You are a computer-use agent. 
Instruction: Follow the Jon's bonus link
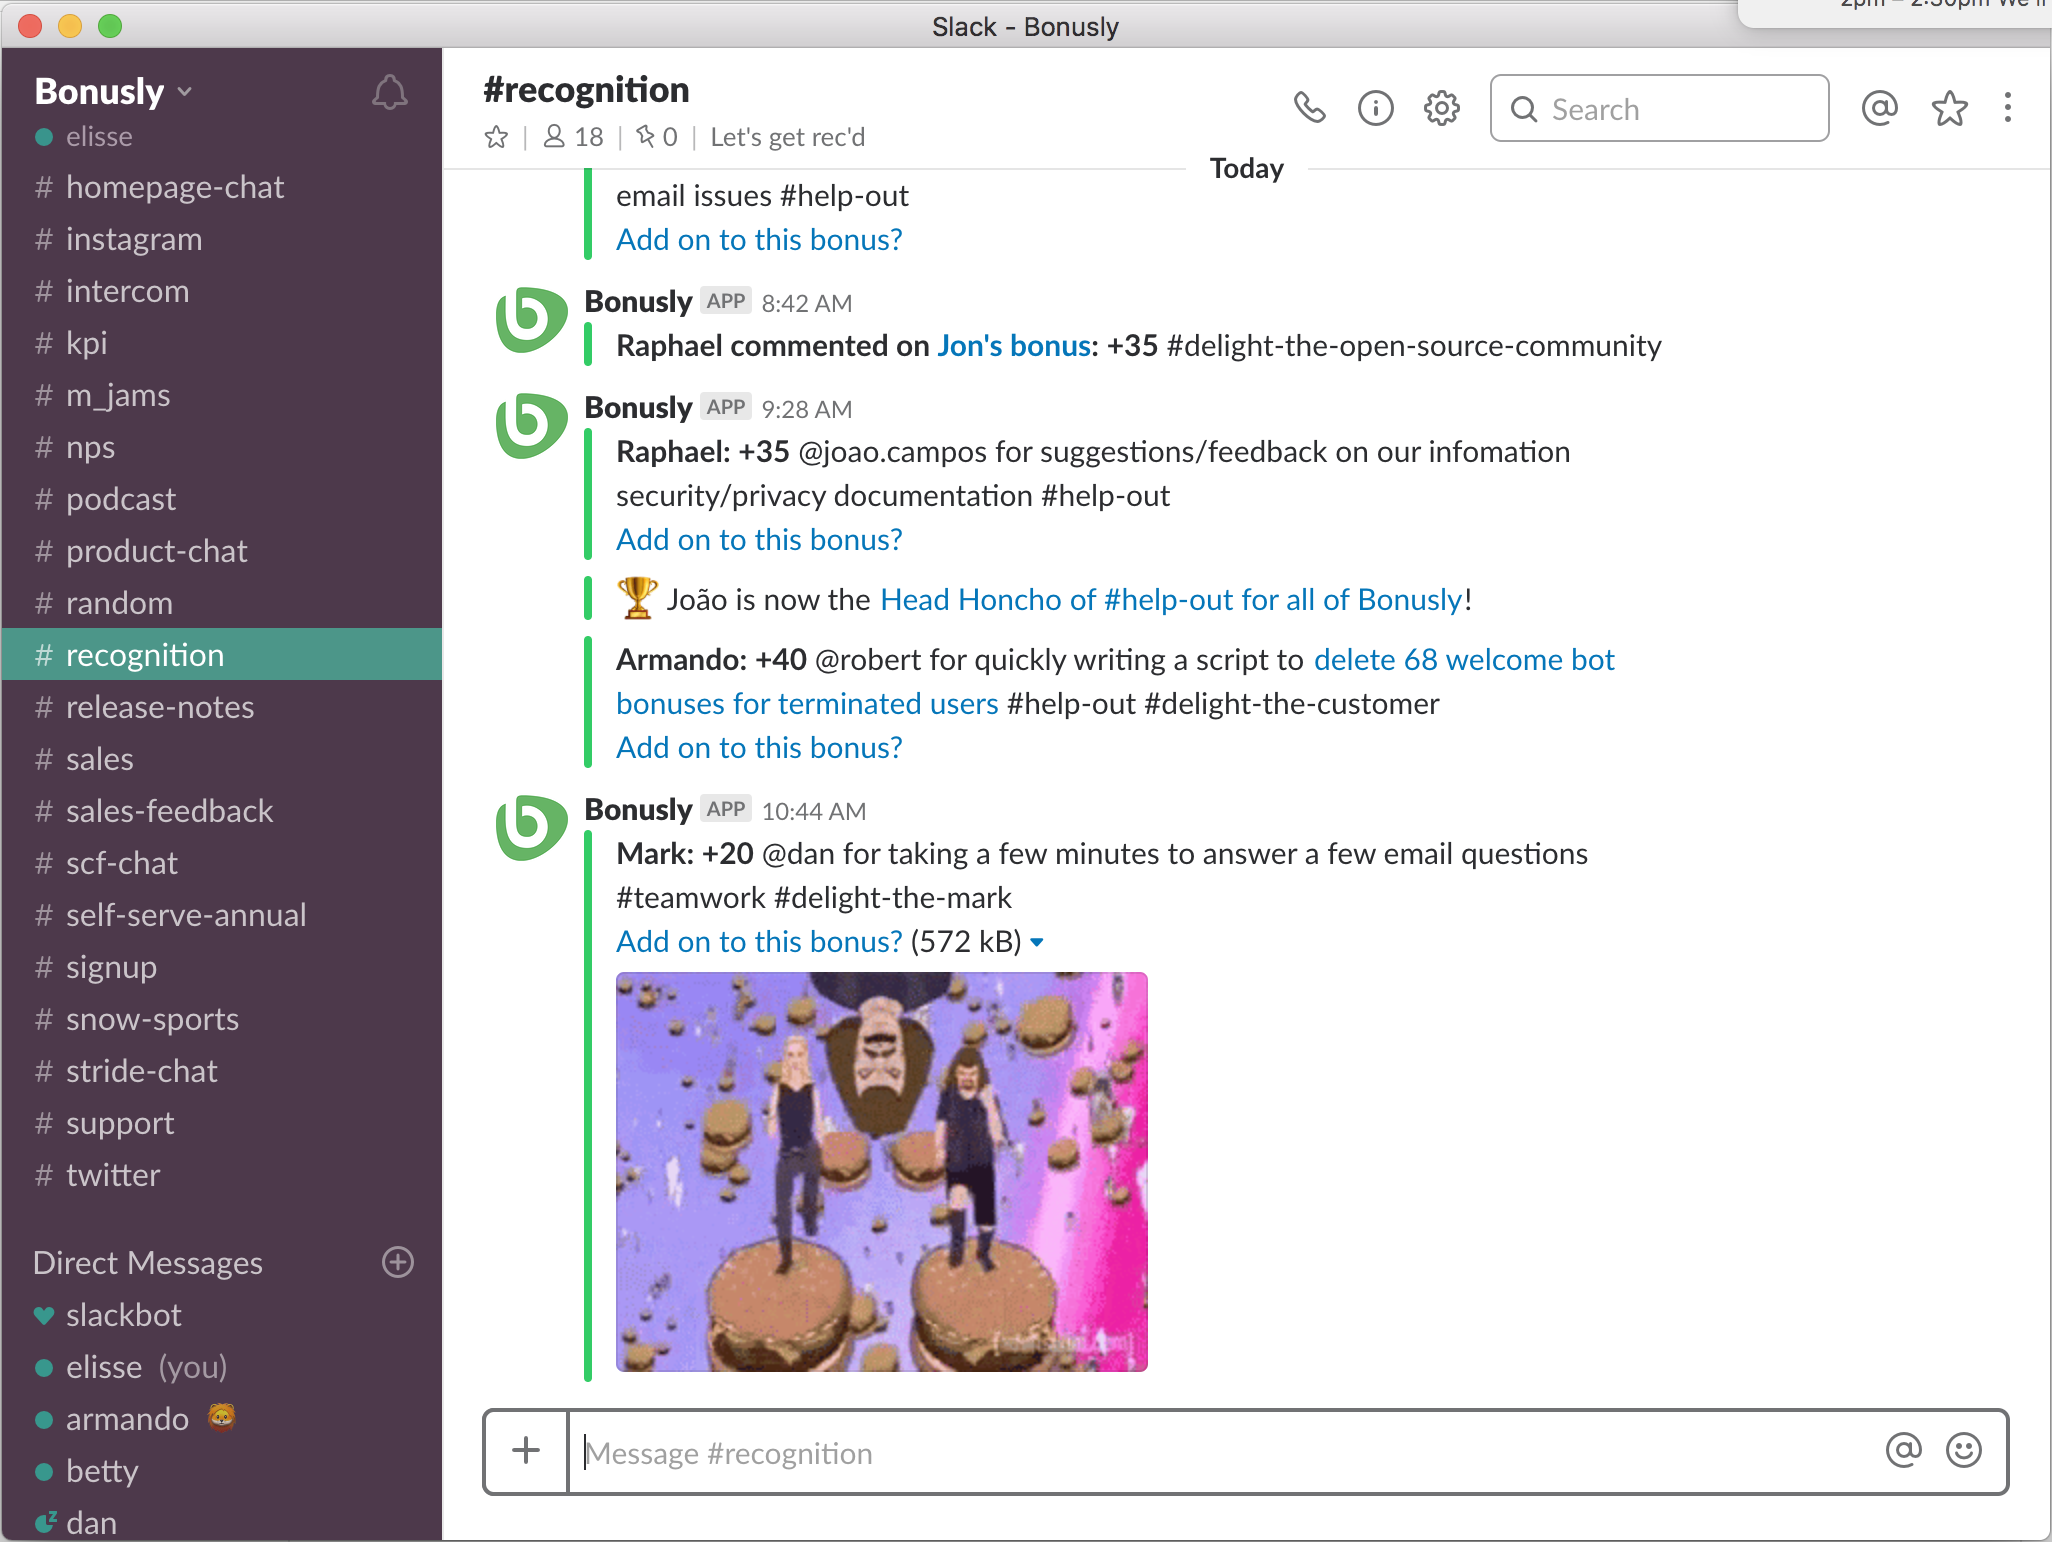pos(1013,346)
